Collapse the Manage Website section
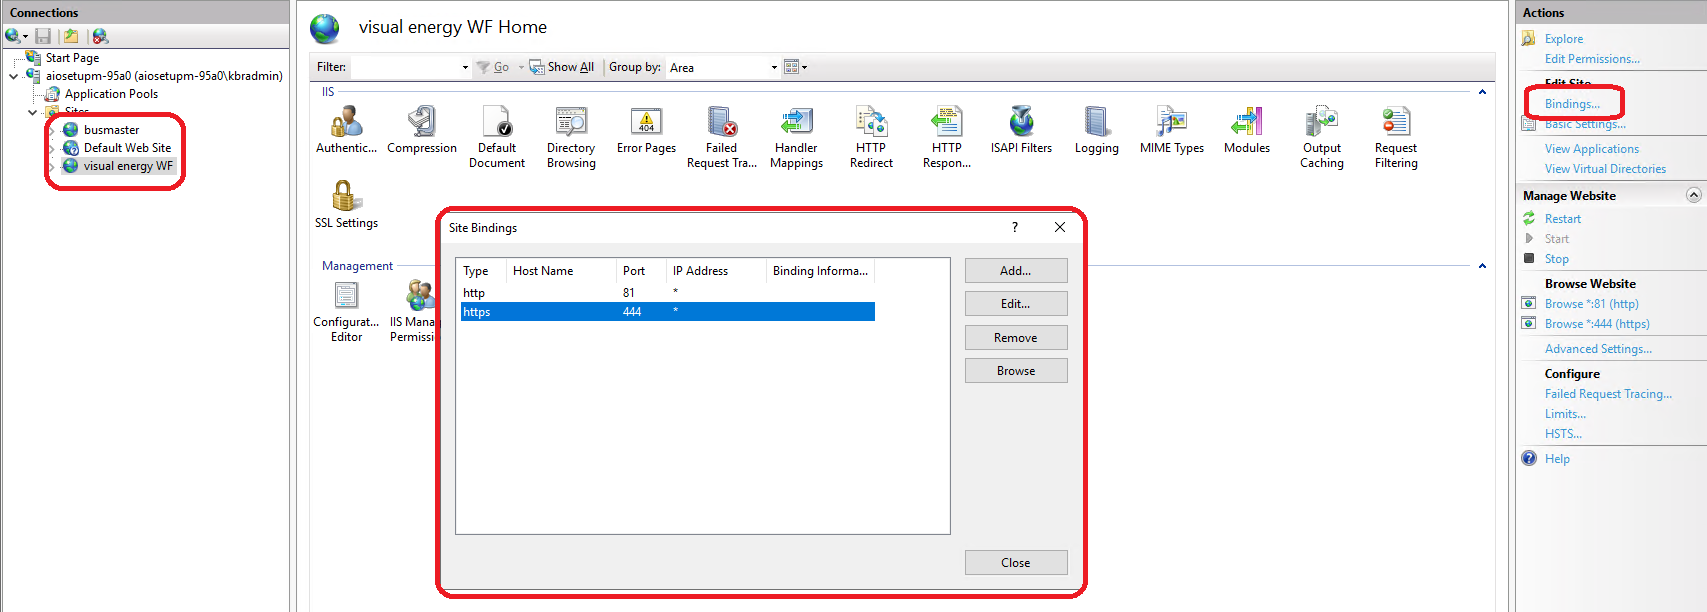The image size is (1707, 612). (x=1693, y=195)
